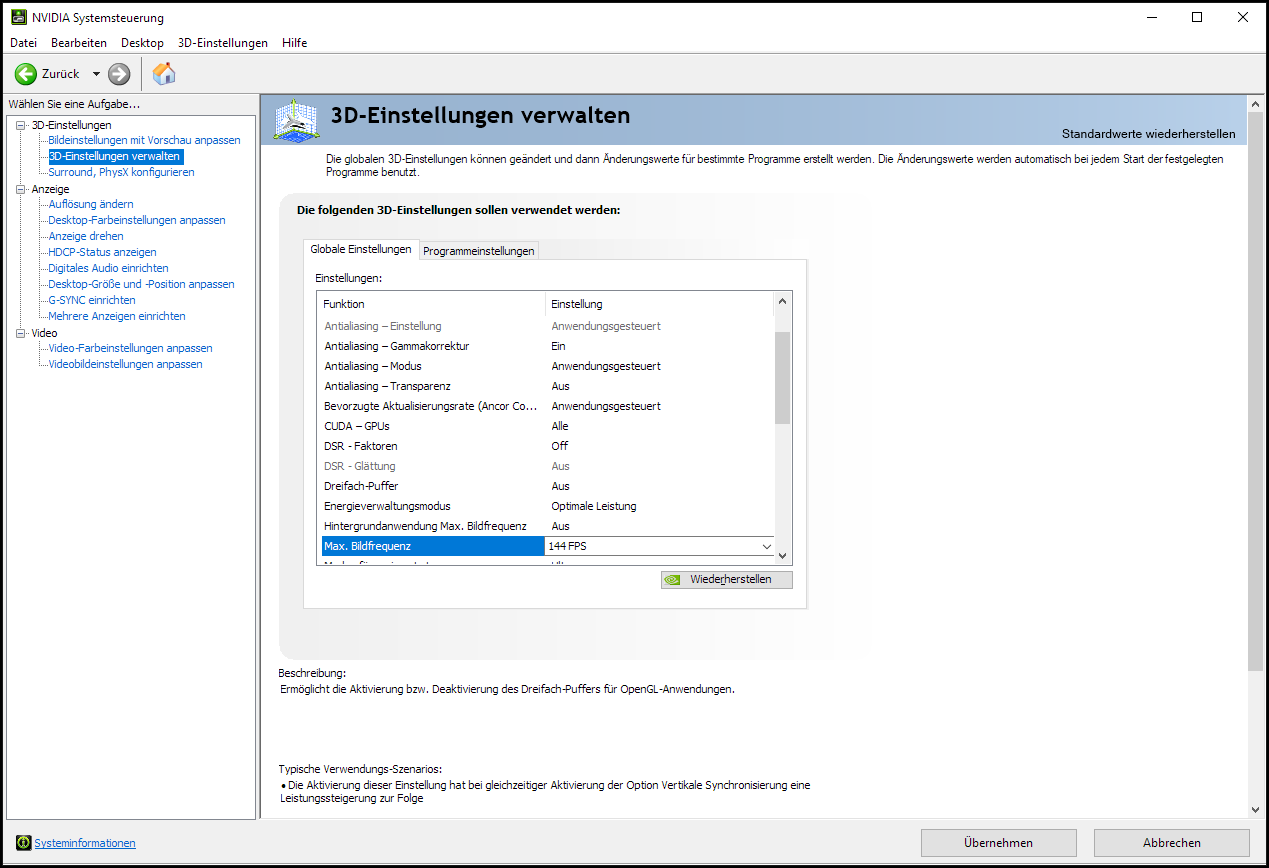Click the settings list scrollbar up arrow
Image resolution: width=1269 pixels, height=868 pixels.
click(783, 301)
